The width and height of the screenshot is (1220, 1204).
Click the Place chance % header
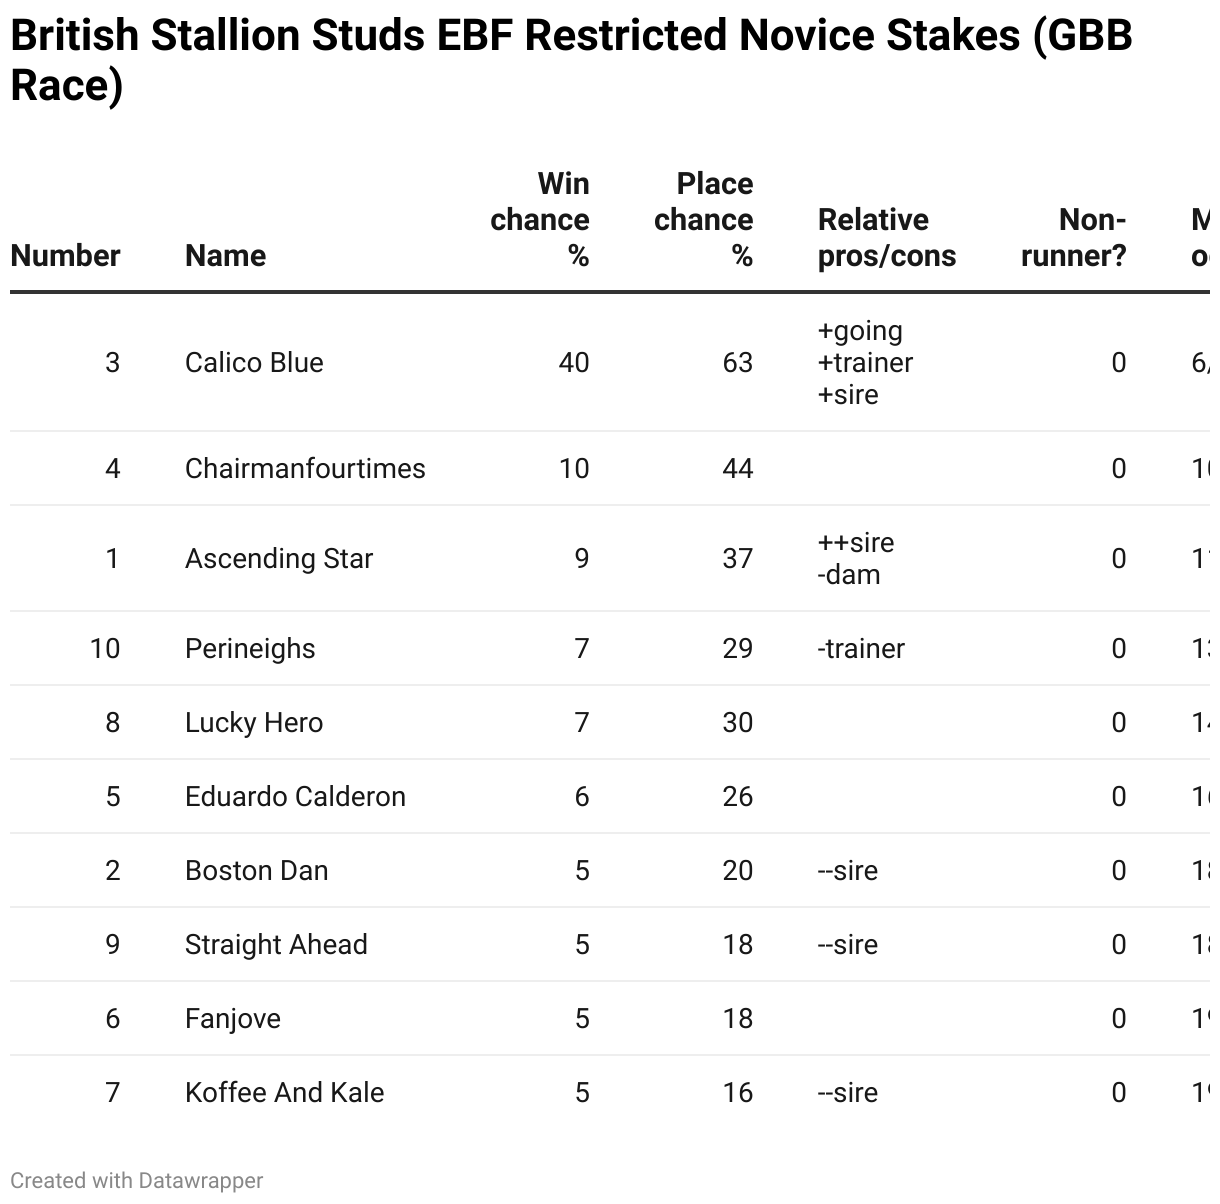click(703, 220)
